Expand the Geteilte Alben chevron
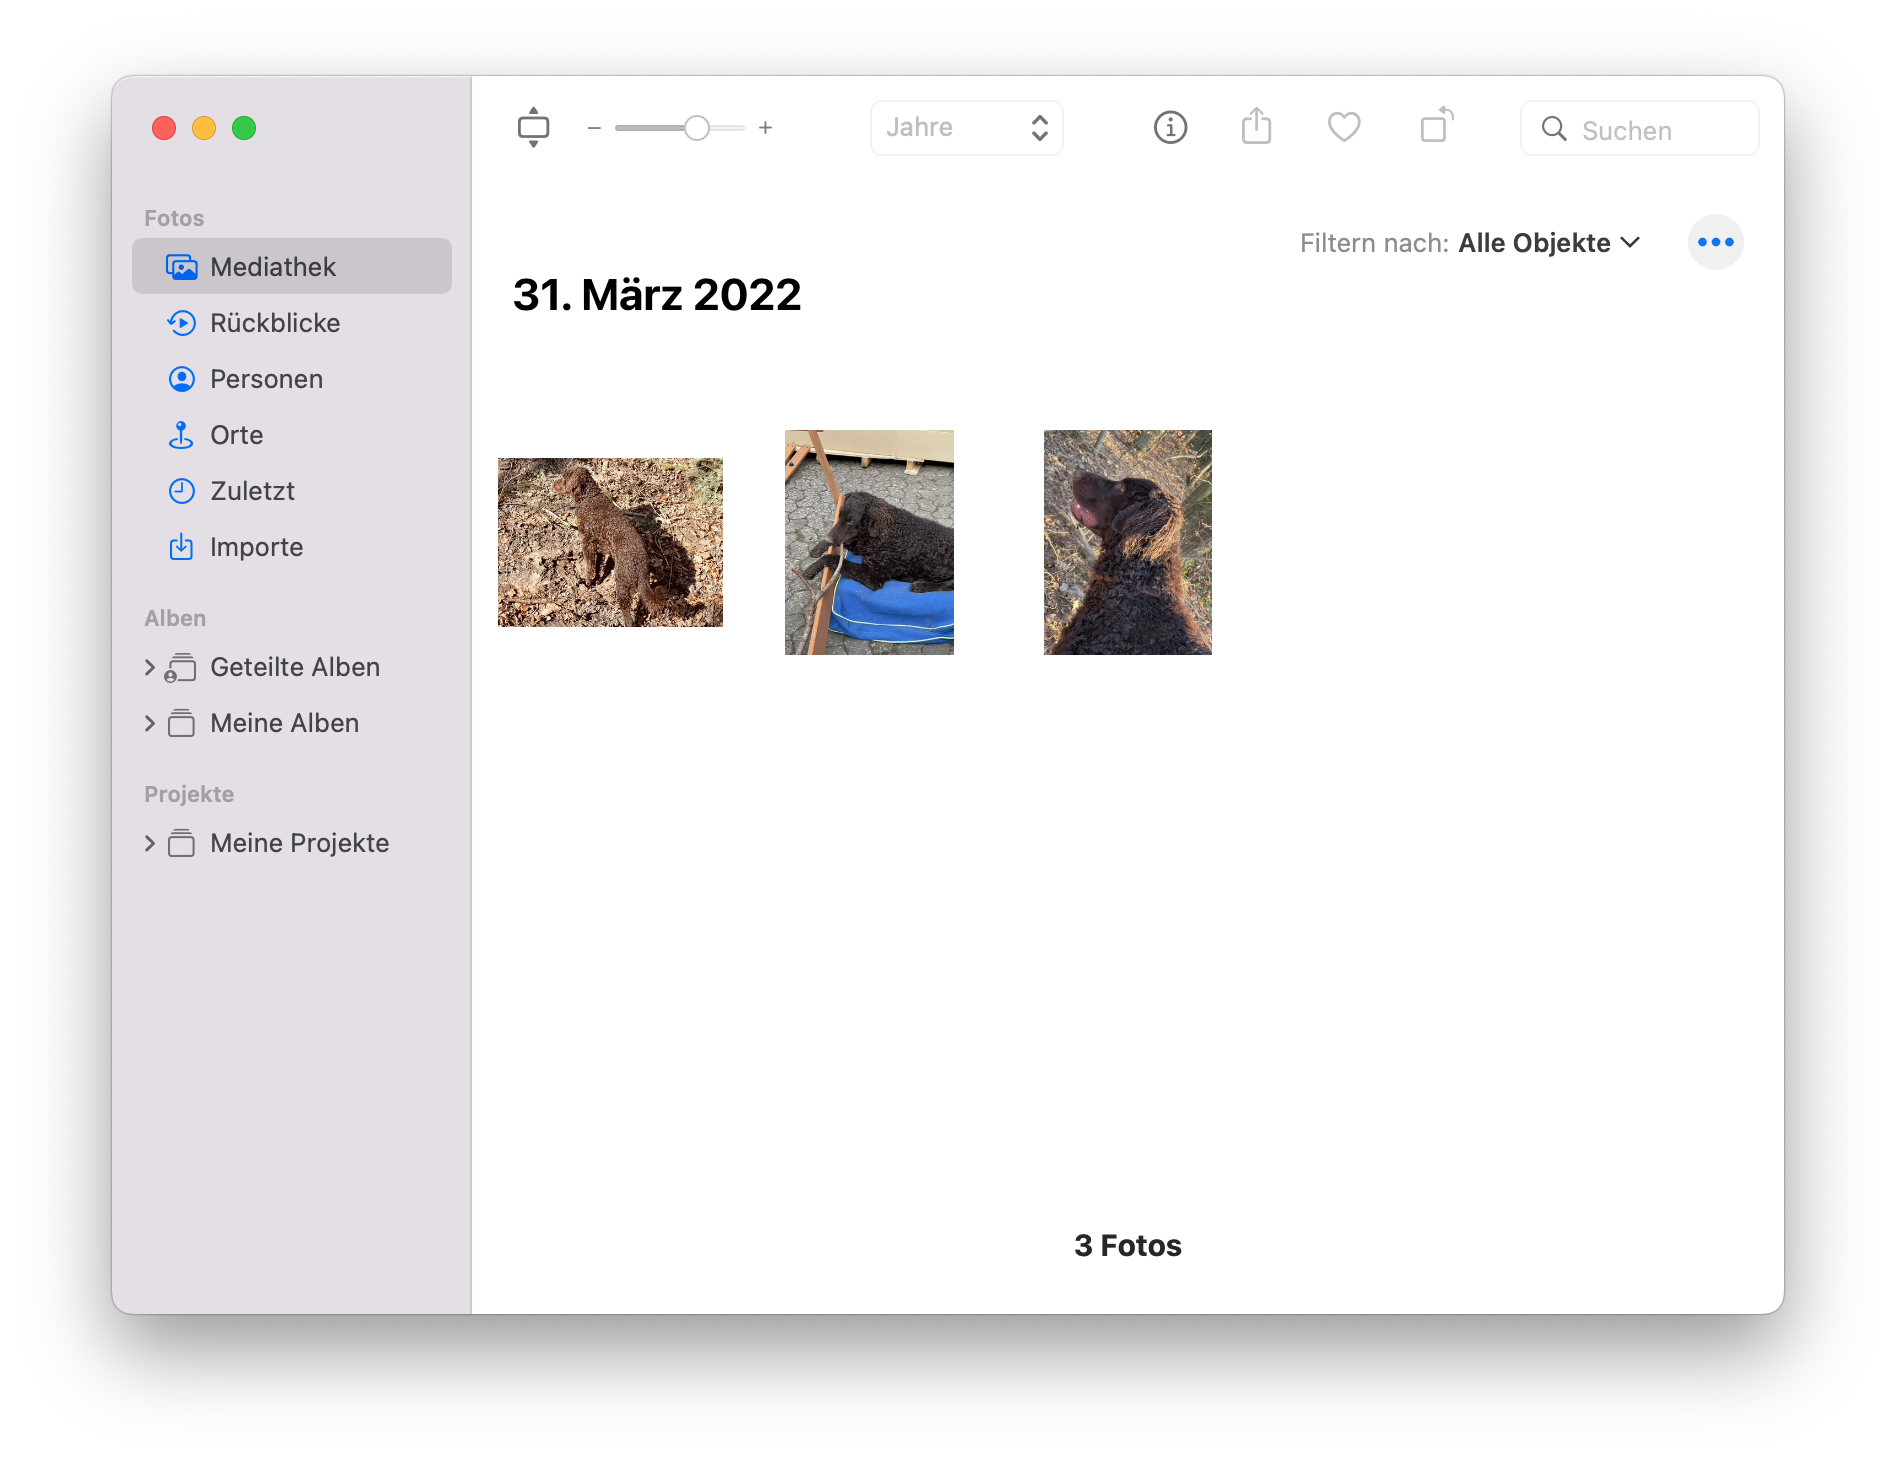 click(x=150, y=667)
